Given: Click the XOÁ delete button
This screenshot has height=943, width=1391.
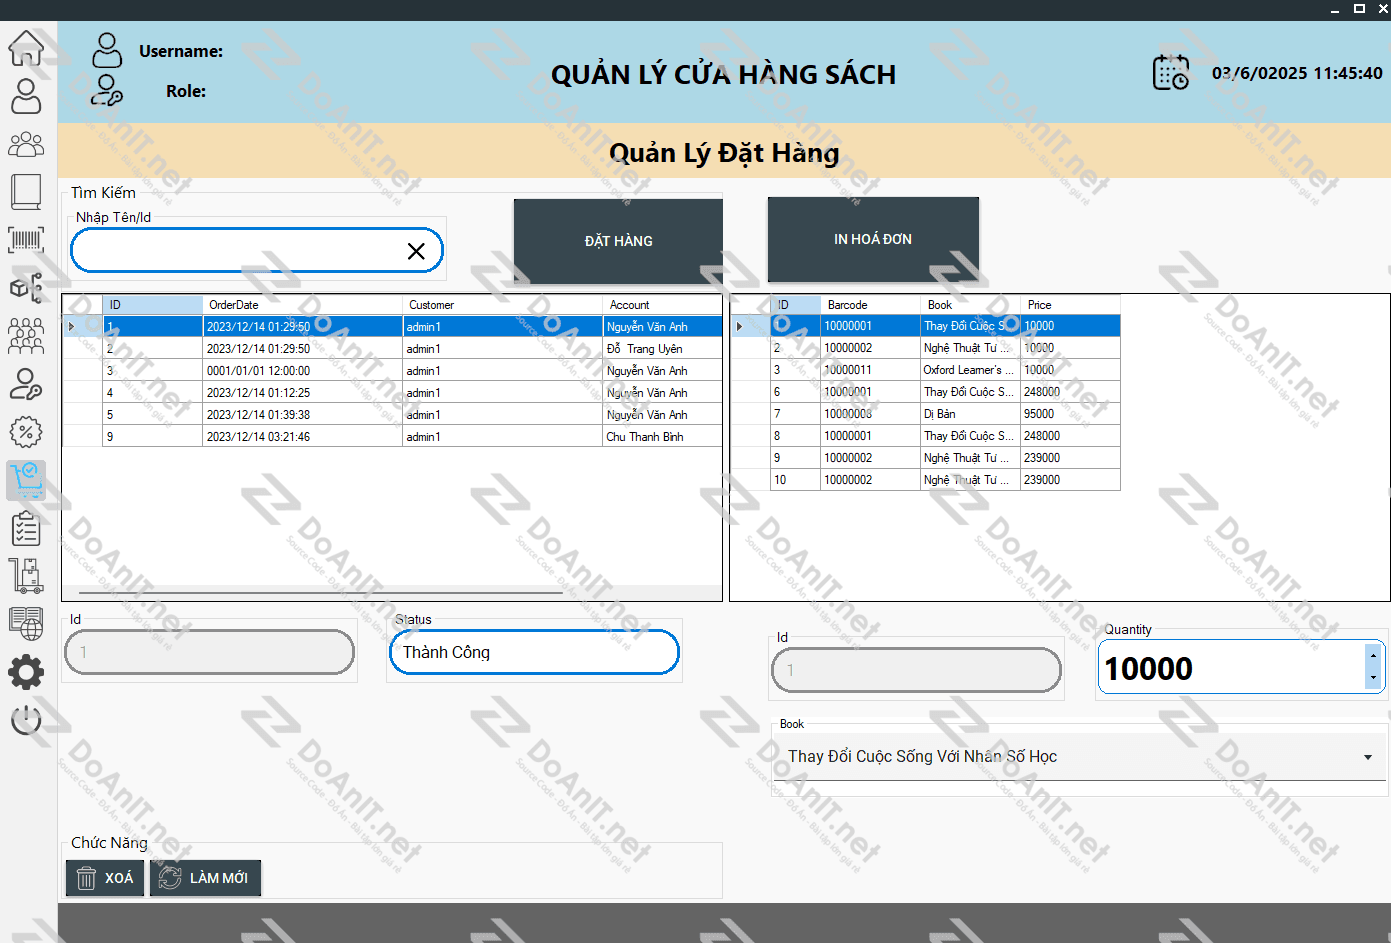Looking at the screenshot, I should pyautogui.click(x=105, y=878).
